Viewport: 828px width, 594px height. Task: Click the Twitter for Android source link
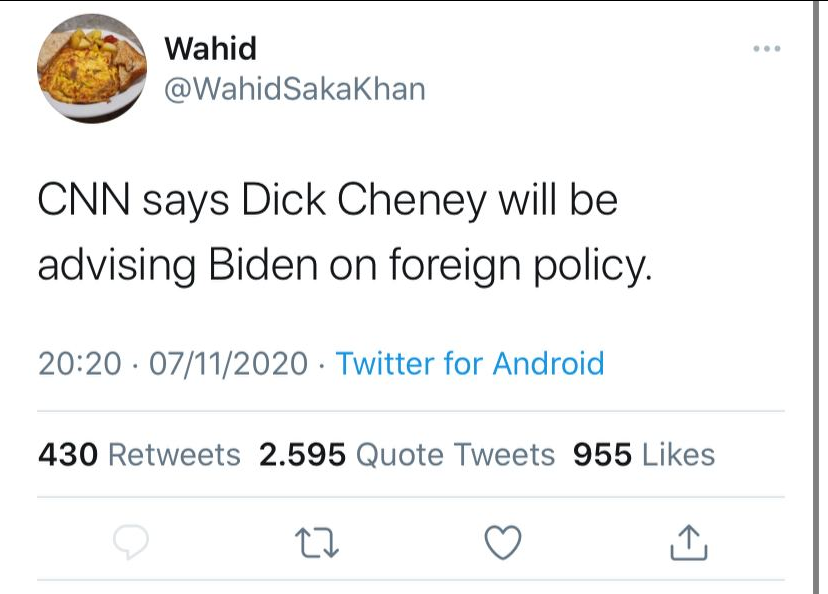(470, 362)
